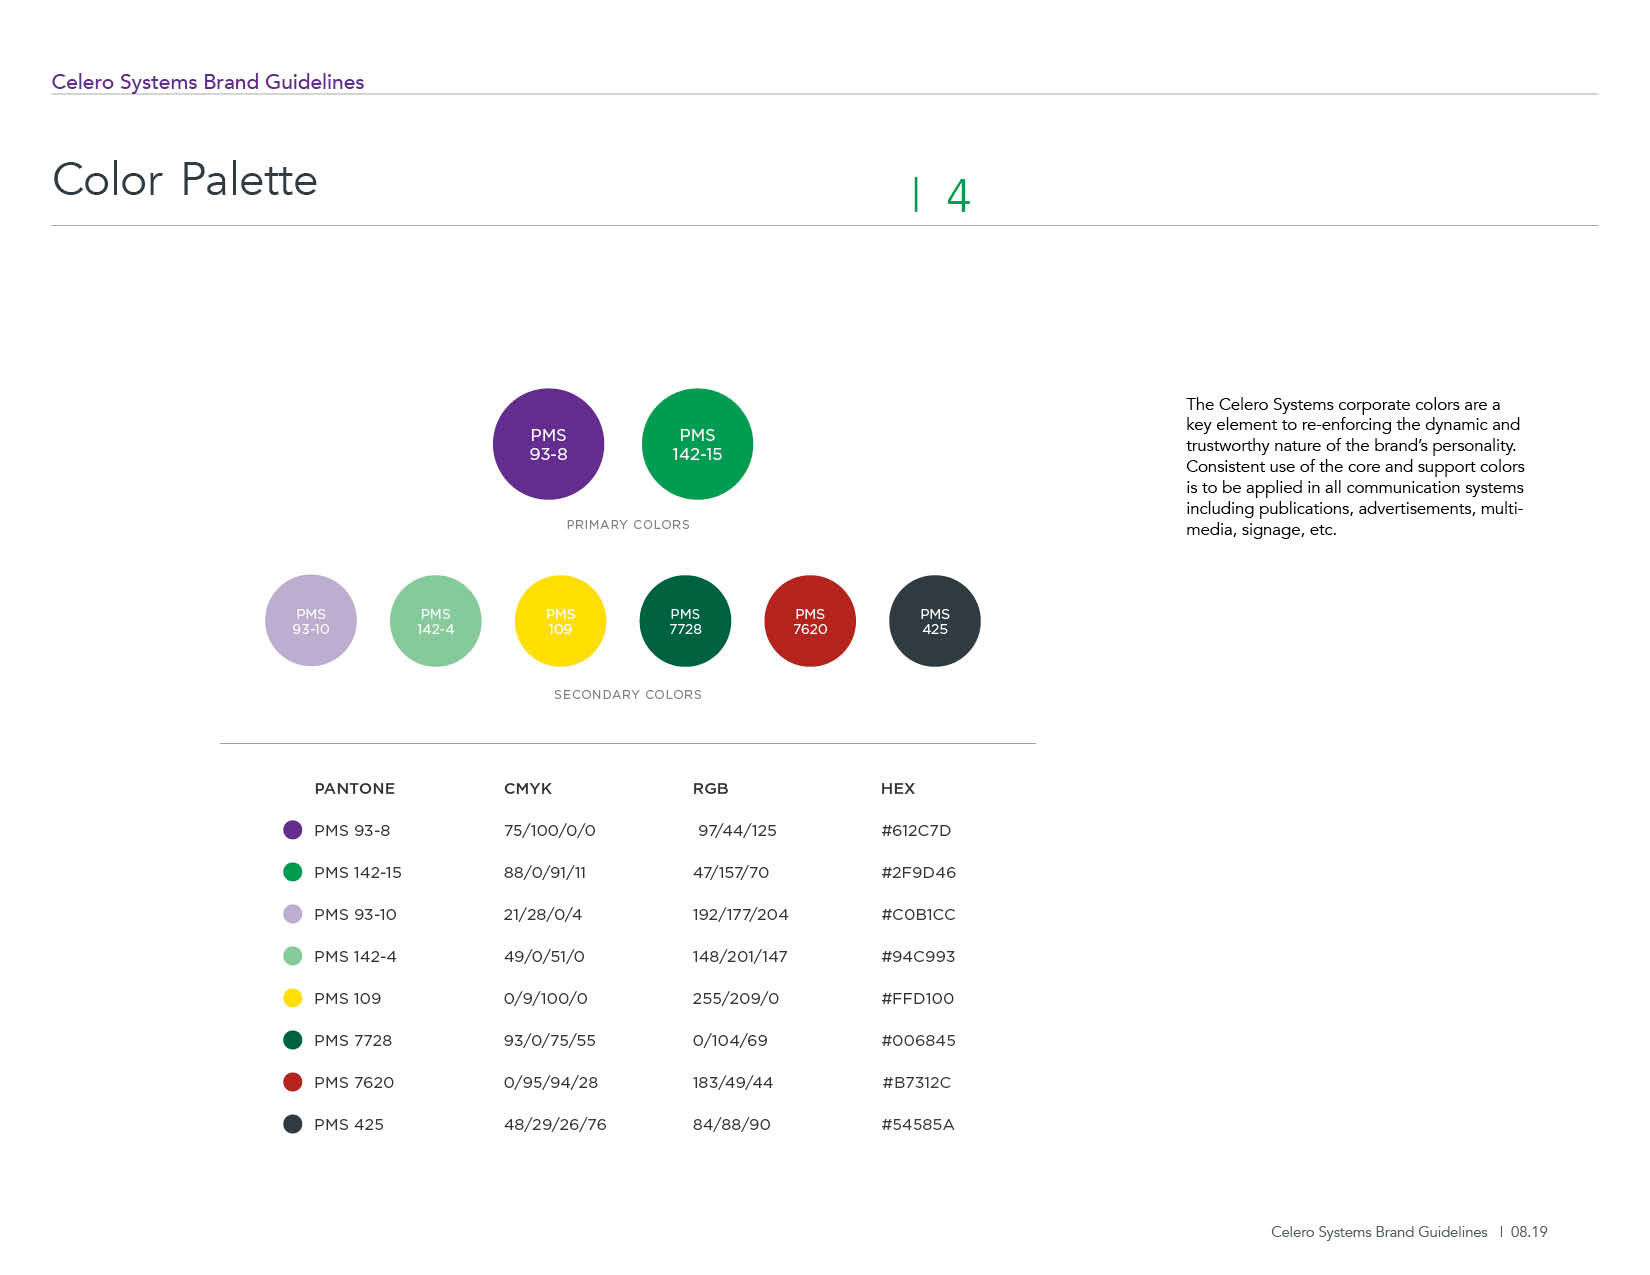Click the HEX column heading
1650x1275 pixels.
tap(898, 788)
